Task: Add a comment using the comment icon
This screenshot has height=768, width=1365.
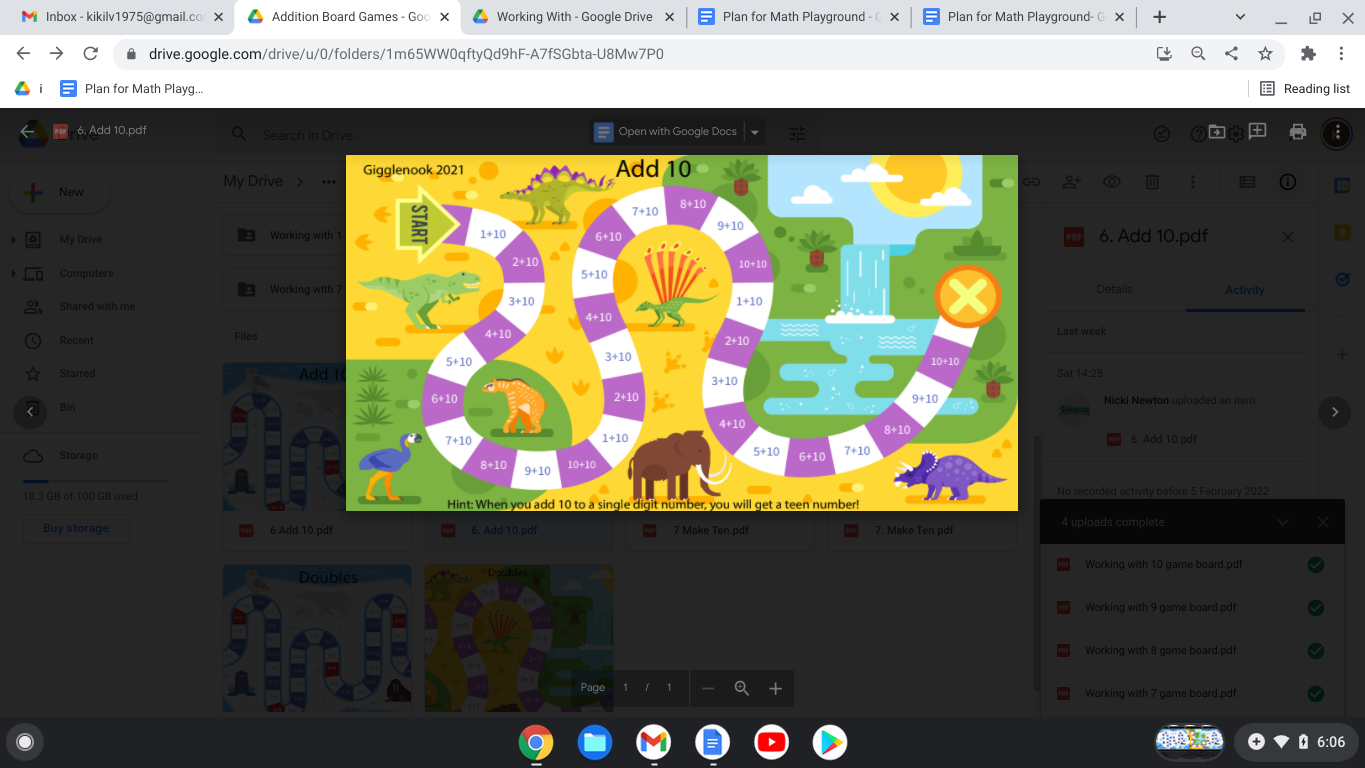Action: coord(1257,131)
